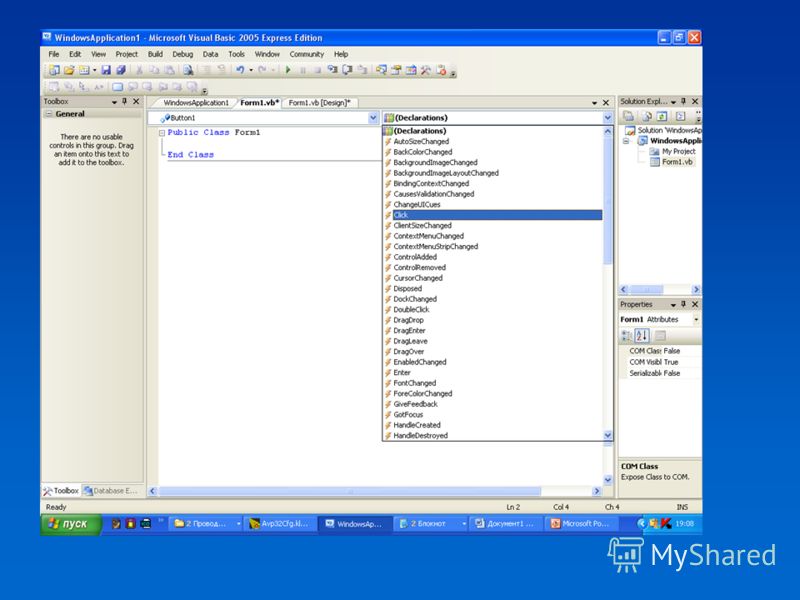The height and width of the screenshot is (600, 800).
Task: Open Properties window position dropdown
Action: coord(673,305)
